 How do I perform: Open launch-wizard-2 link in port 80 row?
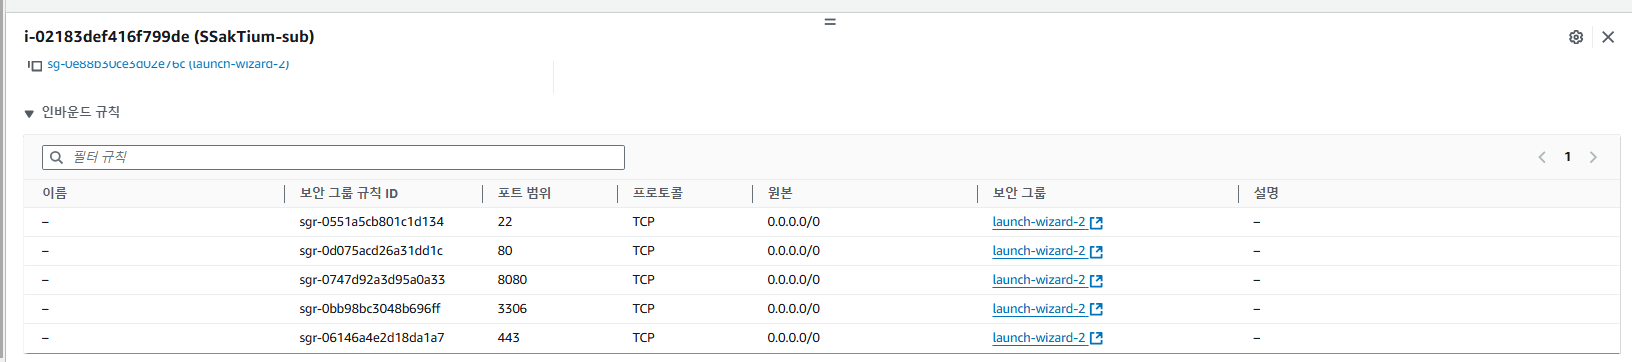click(1039, 251)
